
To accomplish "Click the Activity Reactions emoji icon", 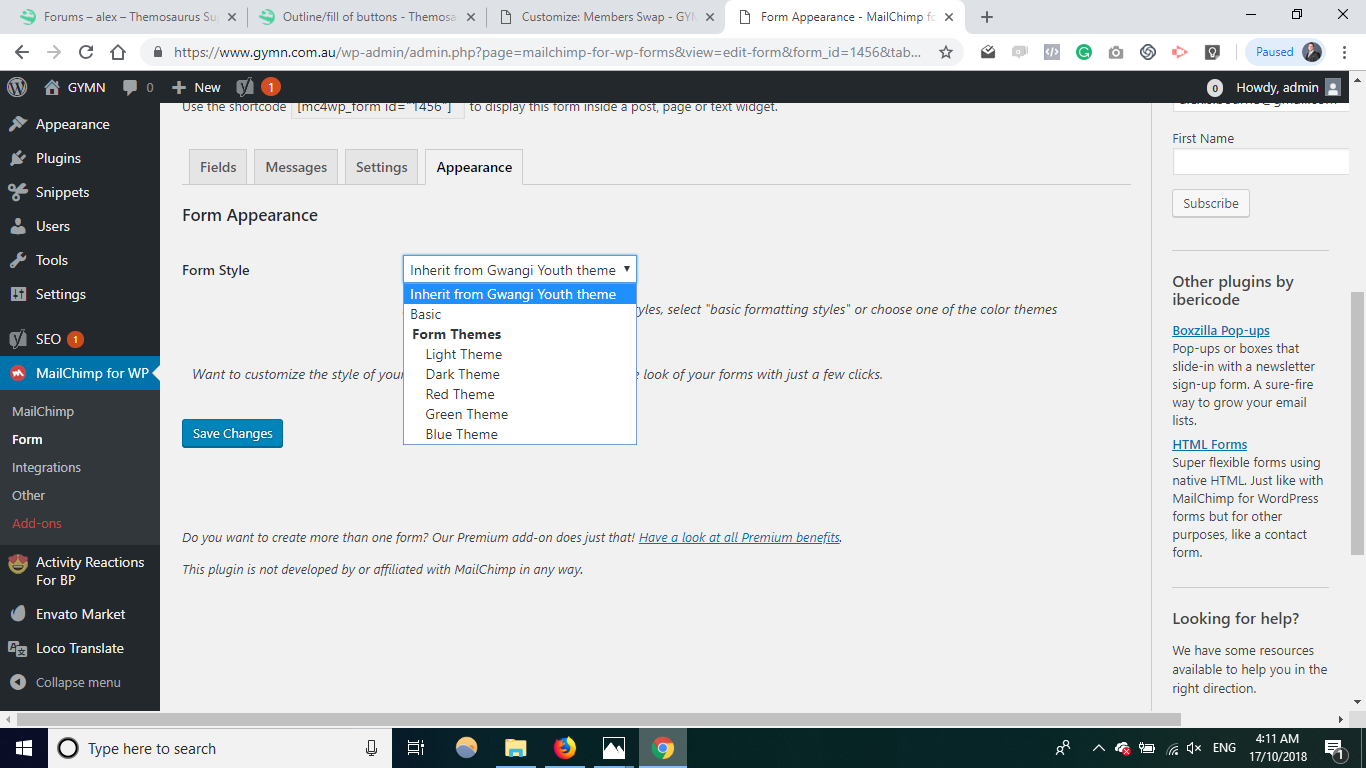I will point(18,563).
